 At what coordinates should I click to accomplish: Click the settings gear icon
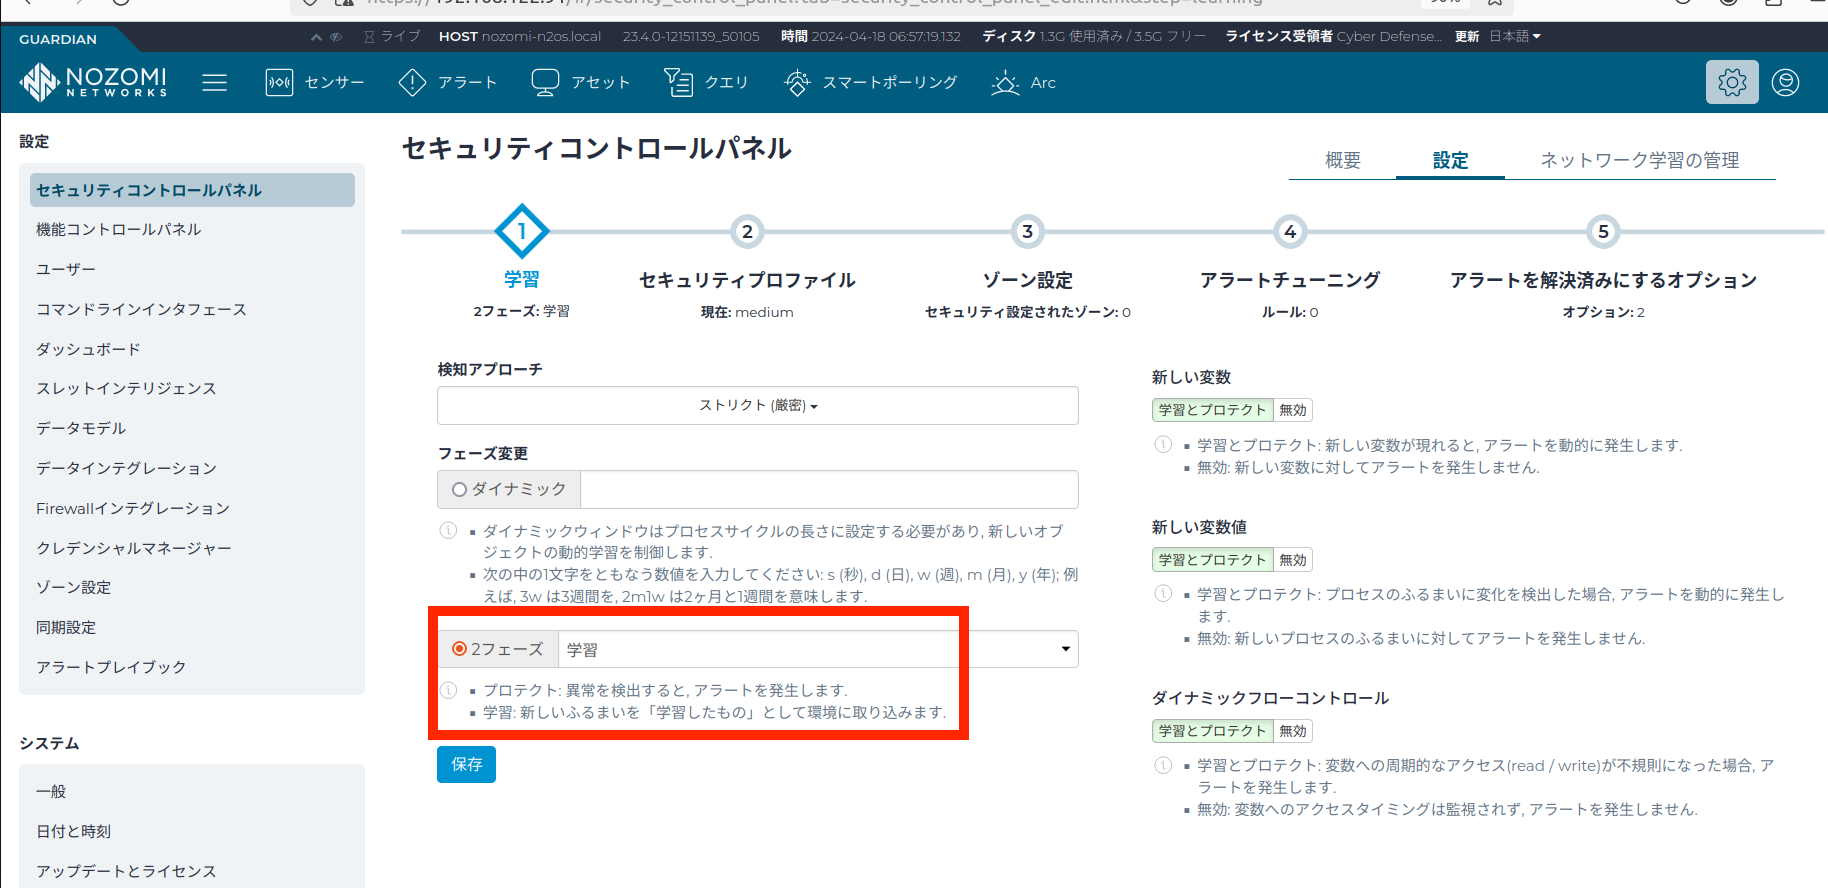pos(1732,82)
